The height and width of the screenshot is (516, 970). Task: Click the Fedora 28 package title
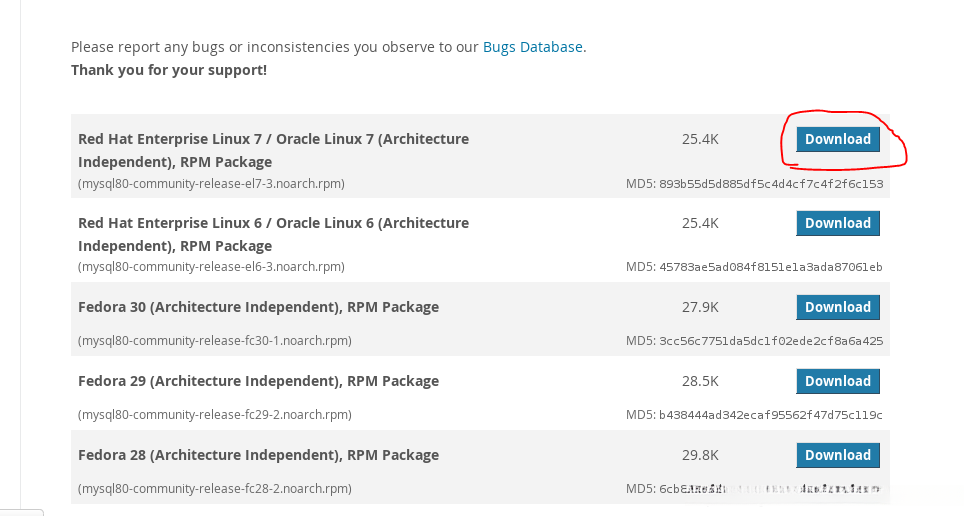(258, 455)
